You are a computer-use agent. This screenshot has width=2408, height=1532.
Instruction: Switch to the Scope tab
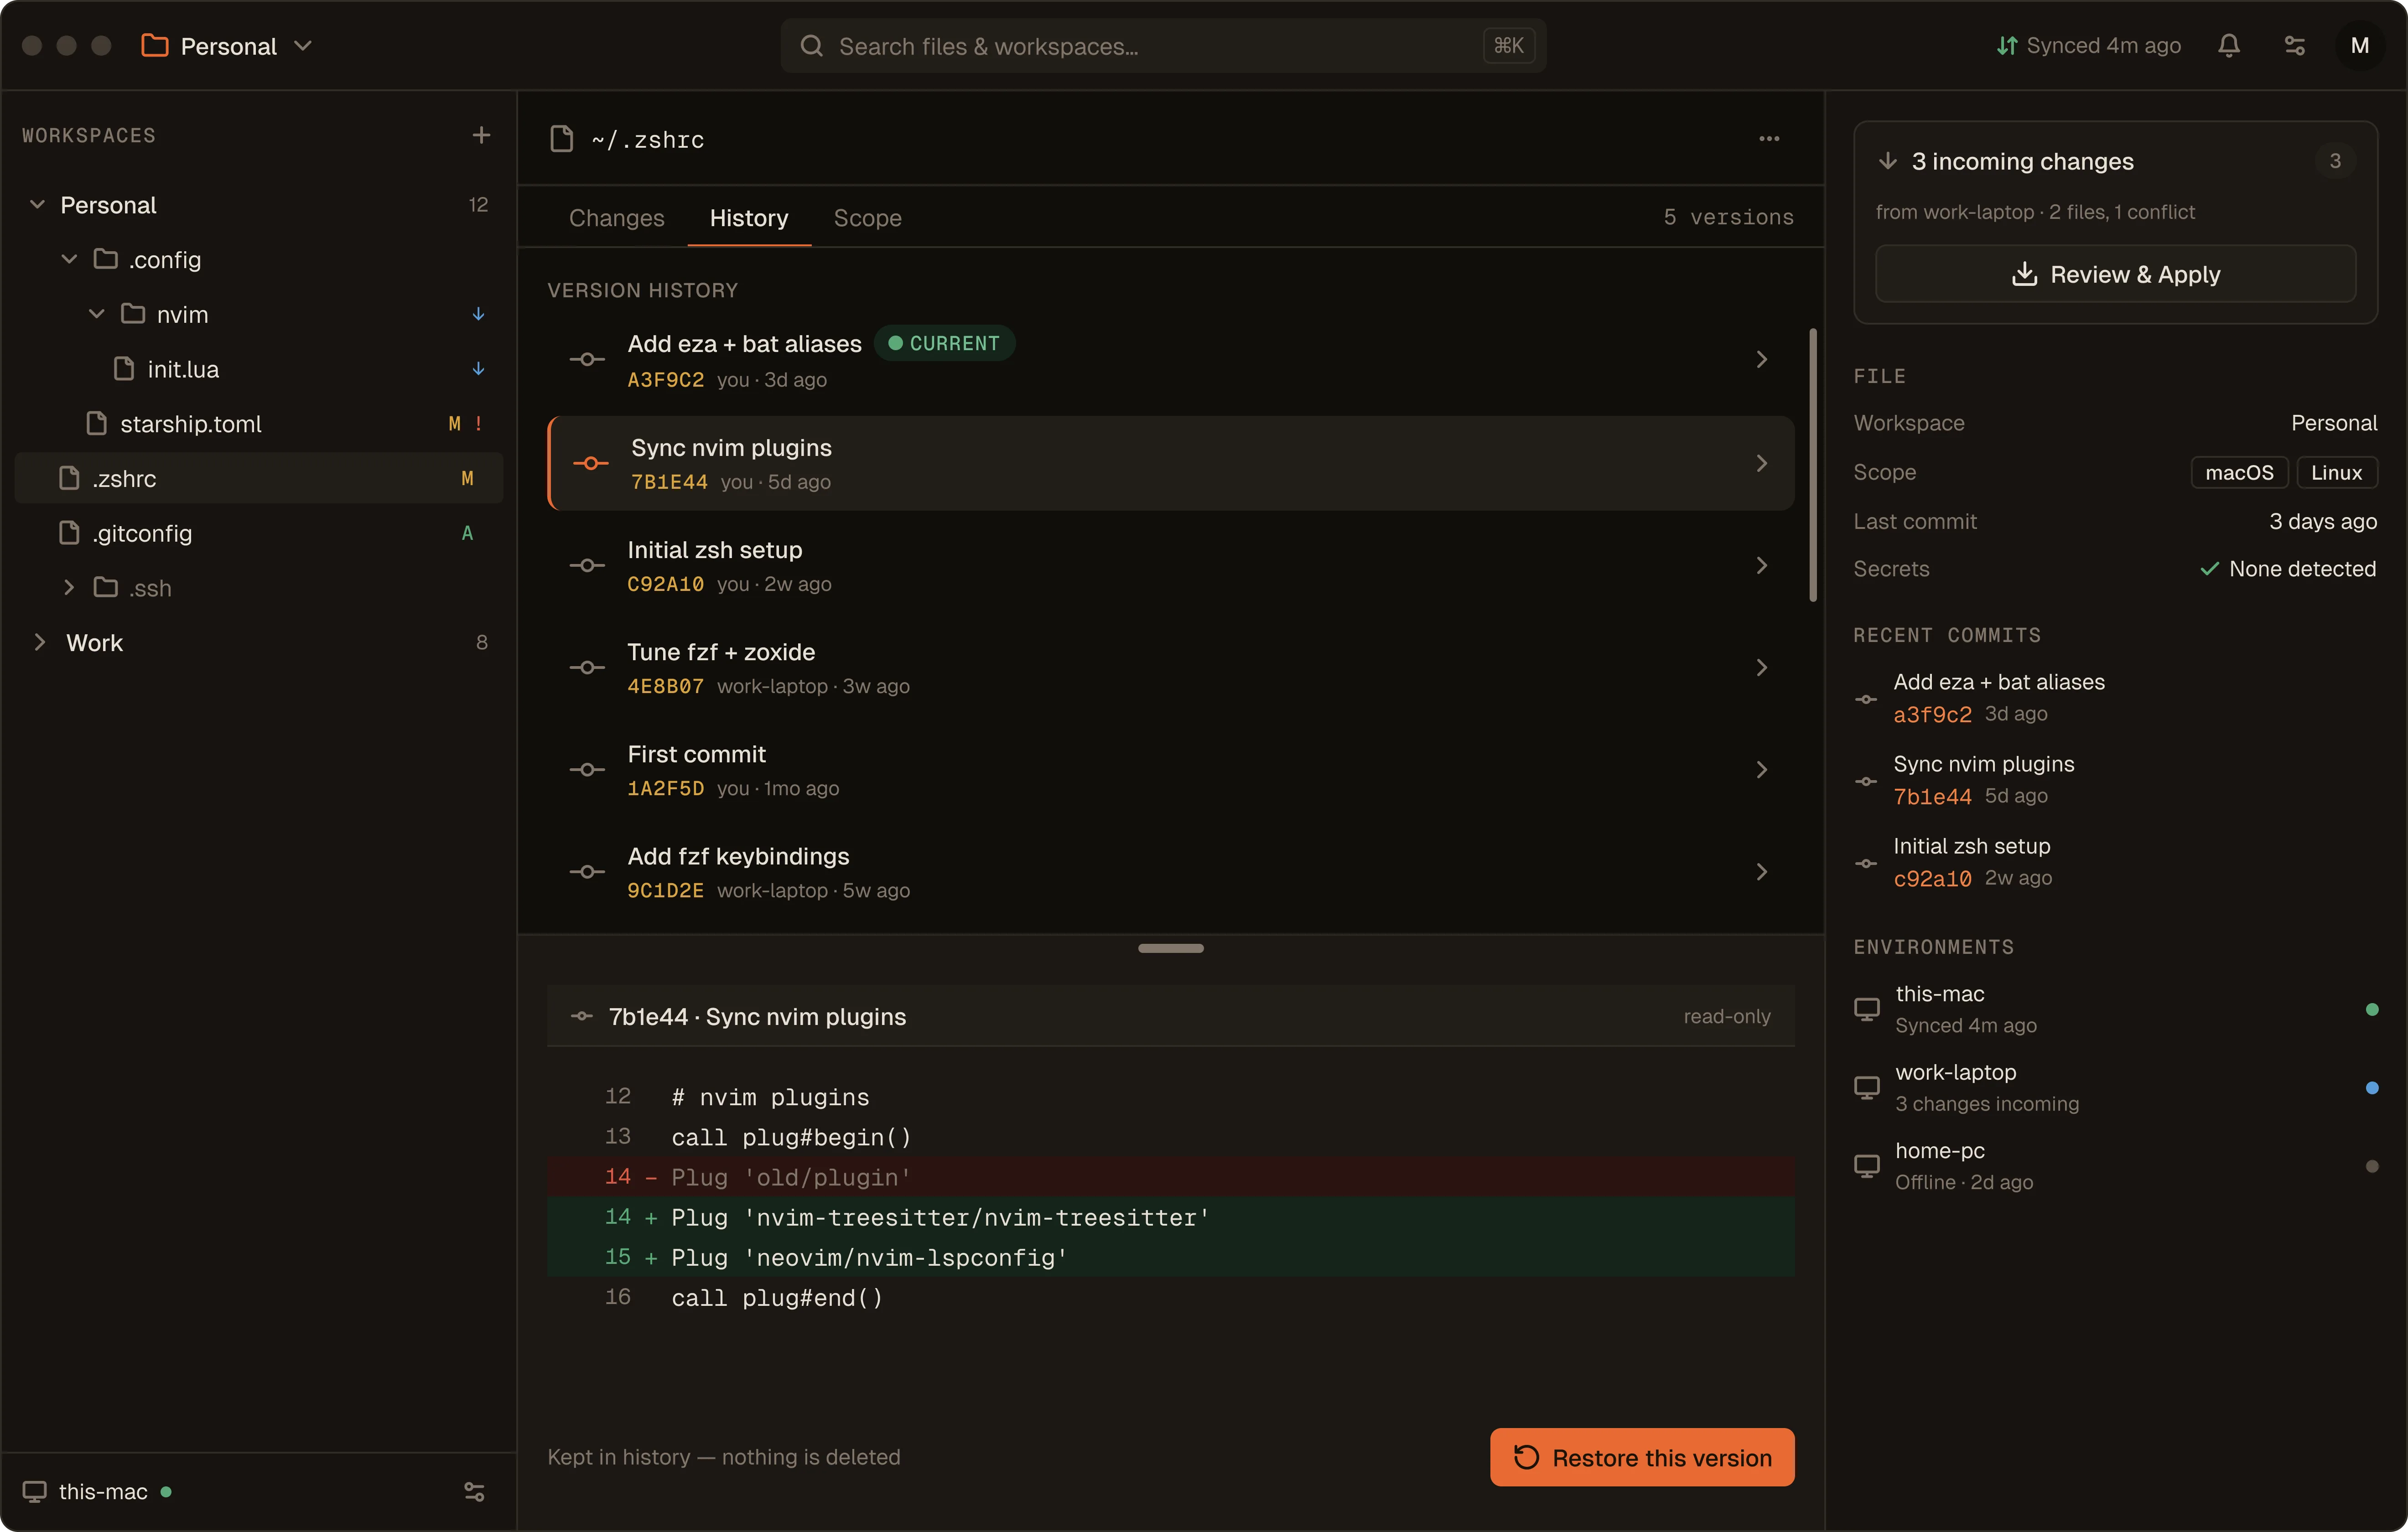click(x=867, y=218)
